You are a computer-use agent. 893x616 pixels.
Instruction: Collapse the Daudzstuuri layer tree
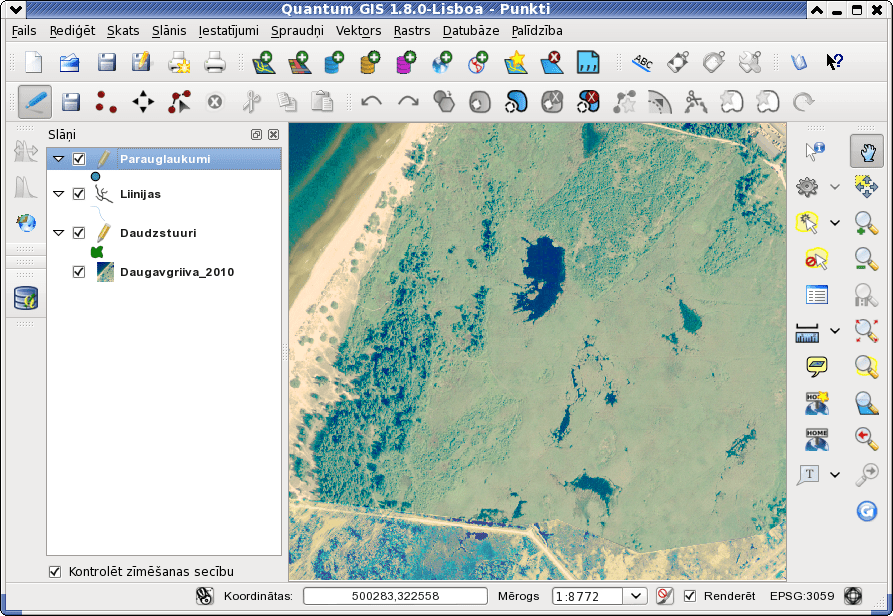tap(59, 233)
